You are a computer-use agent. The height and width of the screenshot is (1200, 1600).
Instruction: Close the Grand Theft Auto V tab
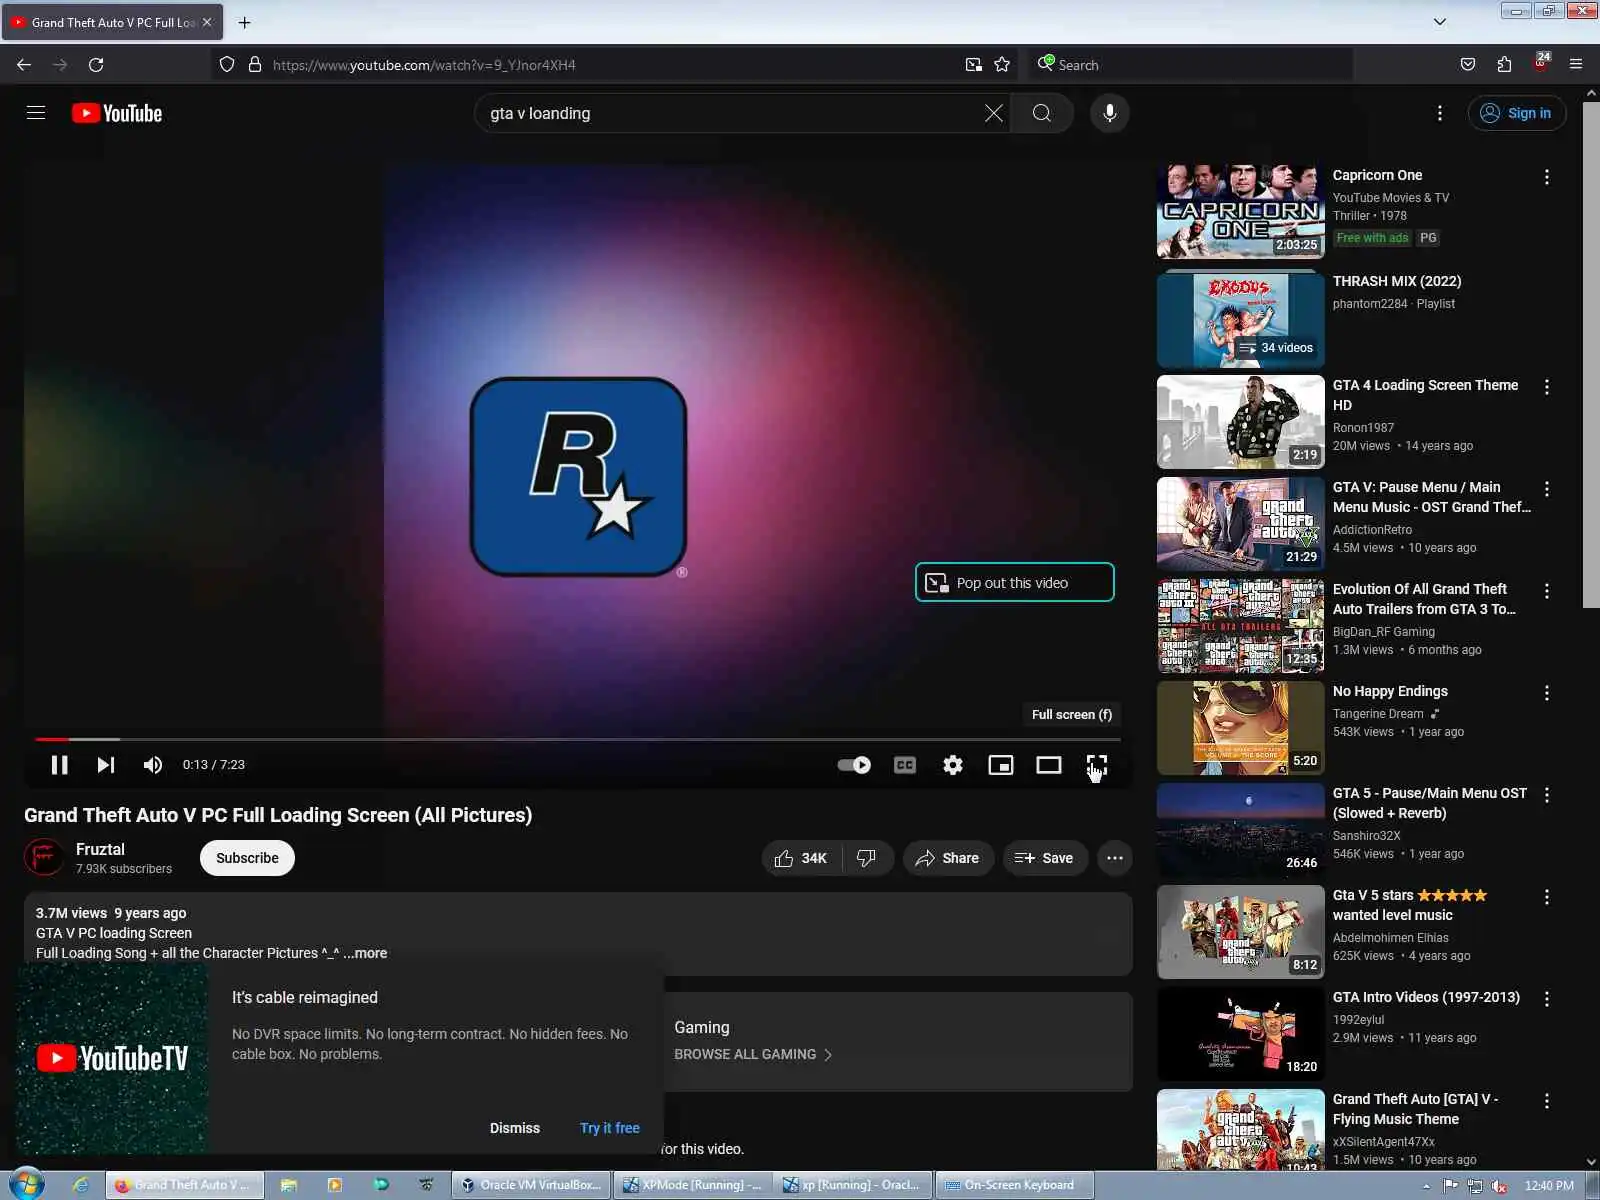207,22
